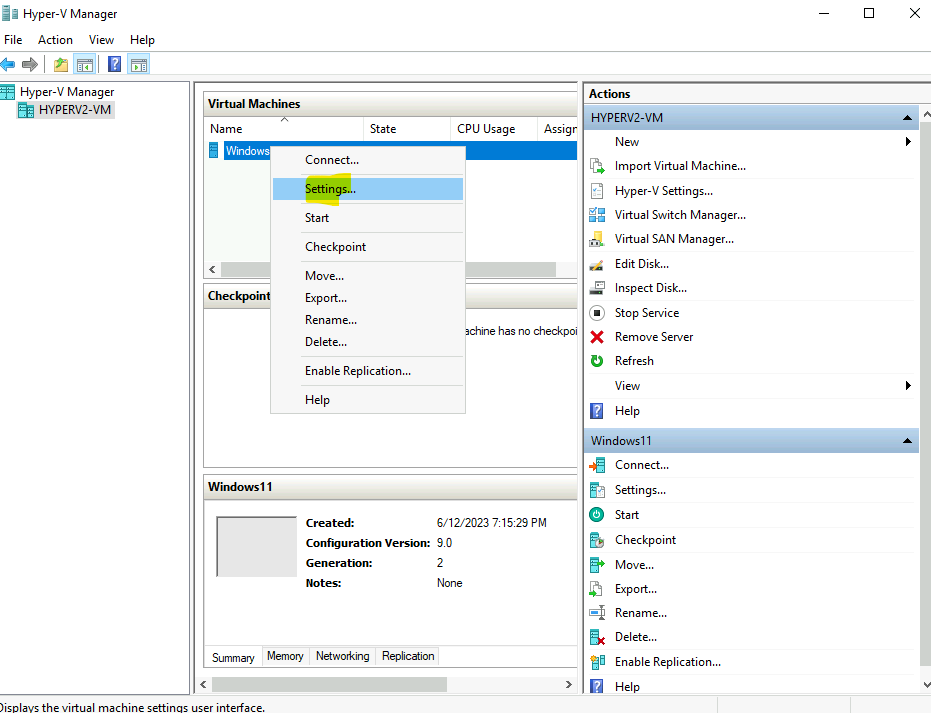
Task: Click the Virtual Switch Manager icon
Action: pos(597,215)
